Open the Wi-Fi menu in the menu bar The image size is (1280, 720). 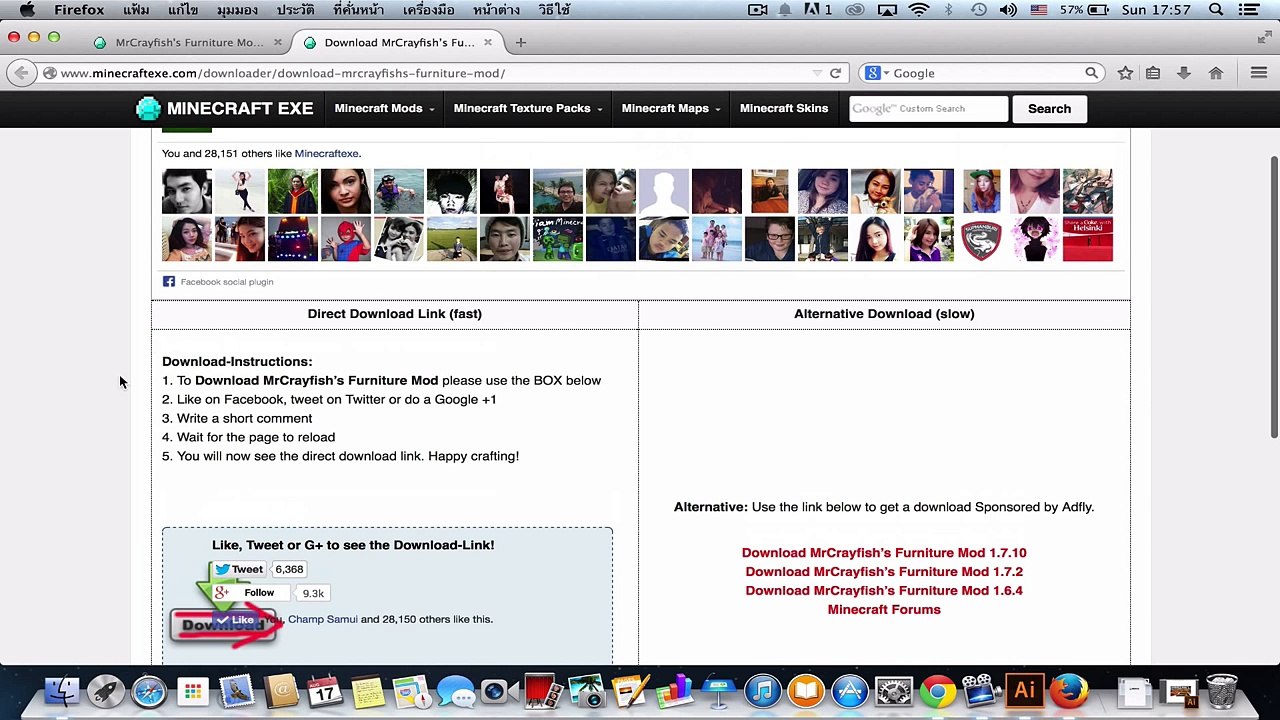pyautogui.click(x=919, y=10)
